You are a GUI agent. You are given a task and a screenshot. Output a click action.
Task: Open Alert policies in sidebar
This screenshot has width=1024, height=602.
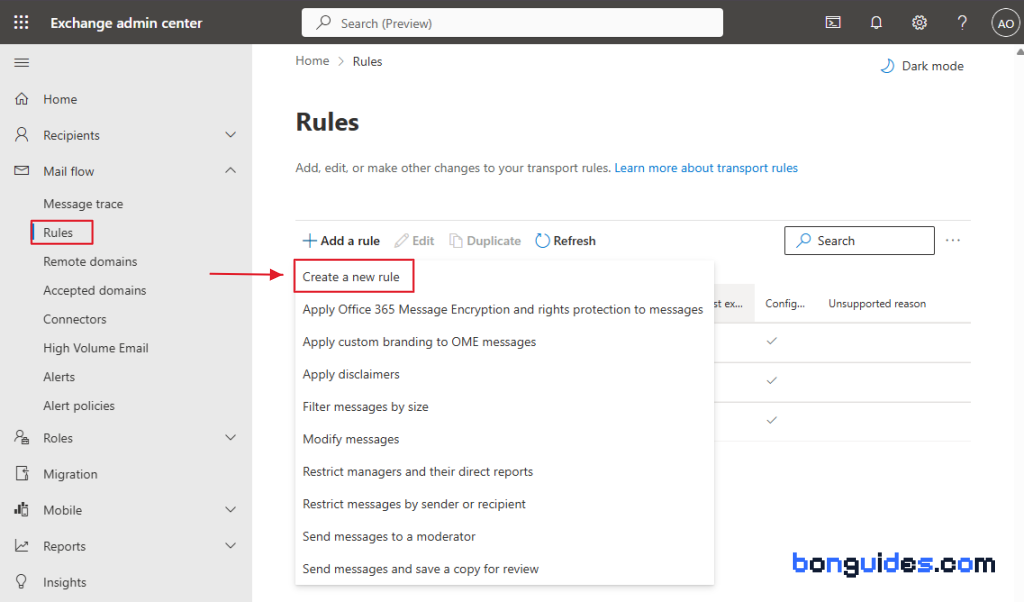pos(79,405)
